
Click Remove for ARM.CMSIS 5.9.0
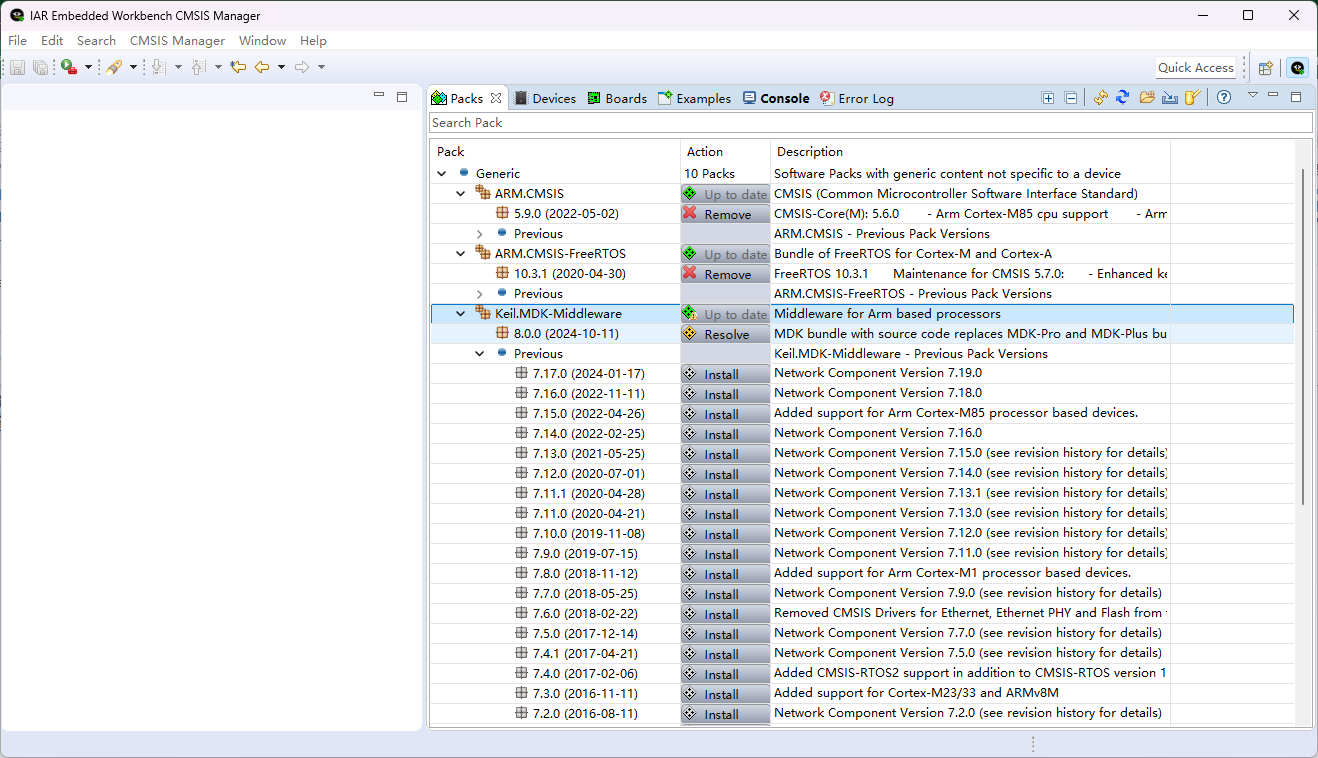pos(725,214)
